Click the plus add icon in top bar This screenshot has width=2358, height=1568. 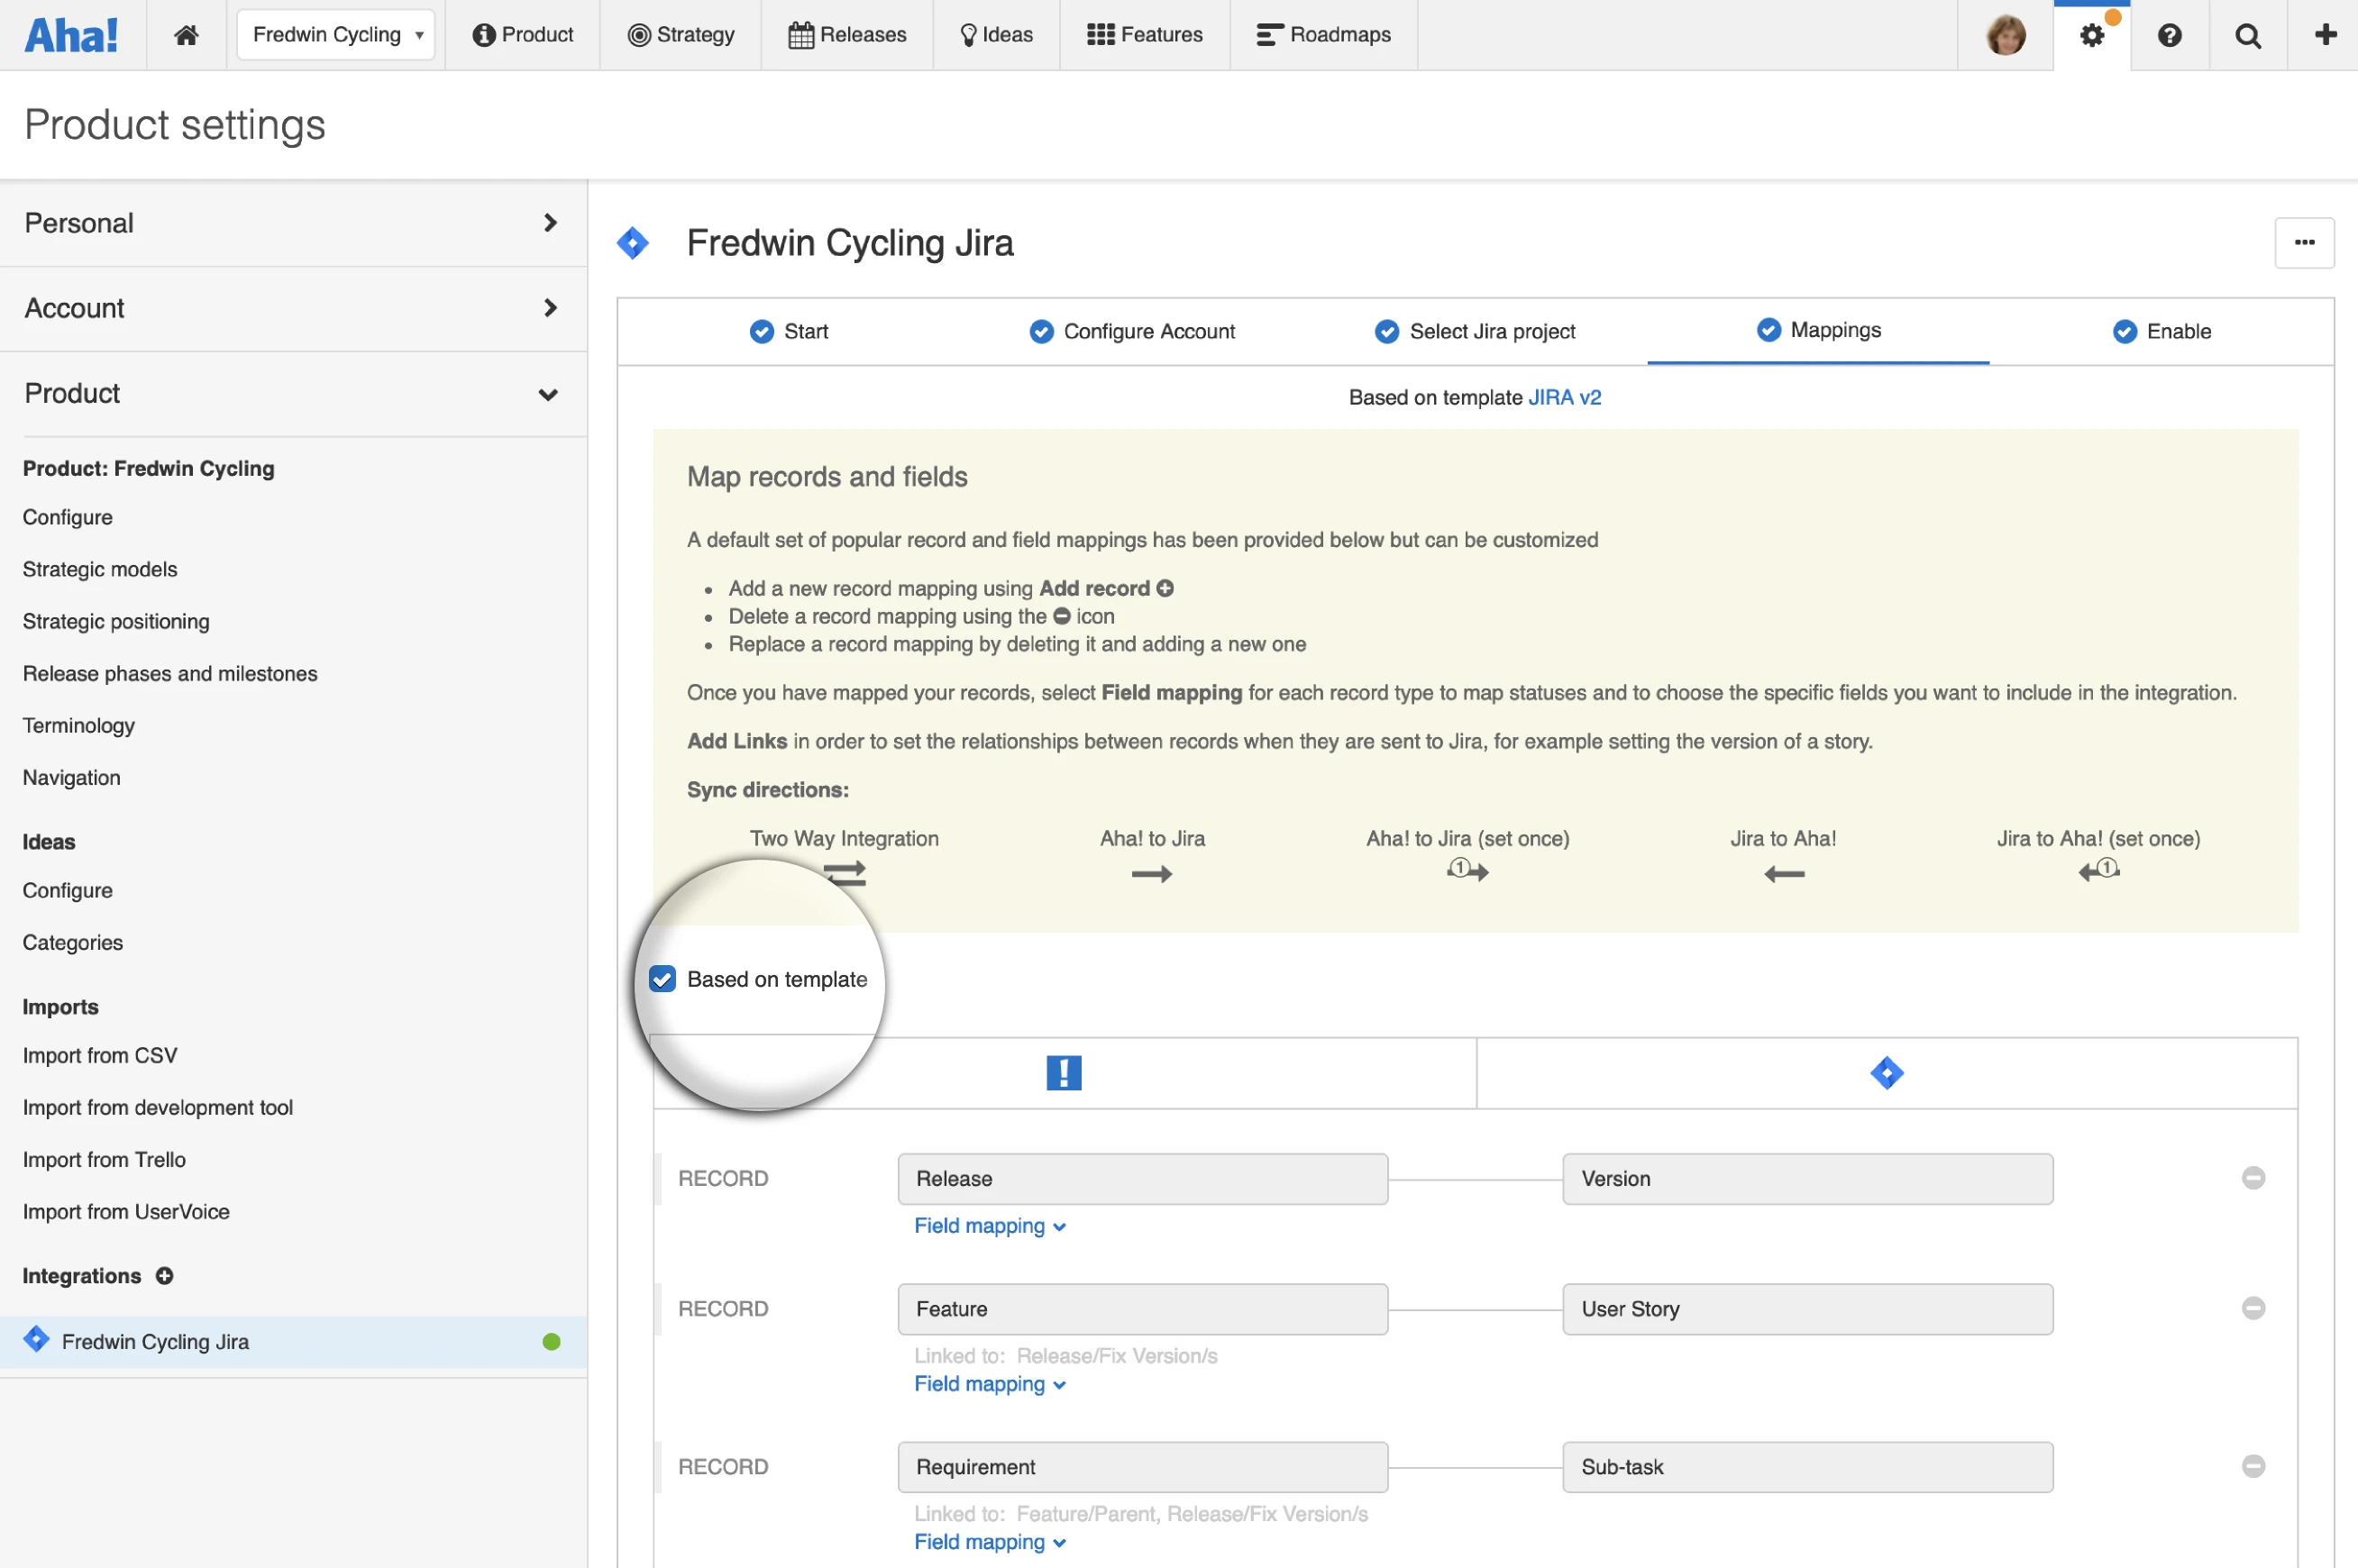point(2325,35)
